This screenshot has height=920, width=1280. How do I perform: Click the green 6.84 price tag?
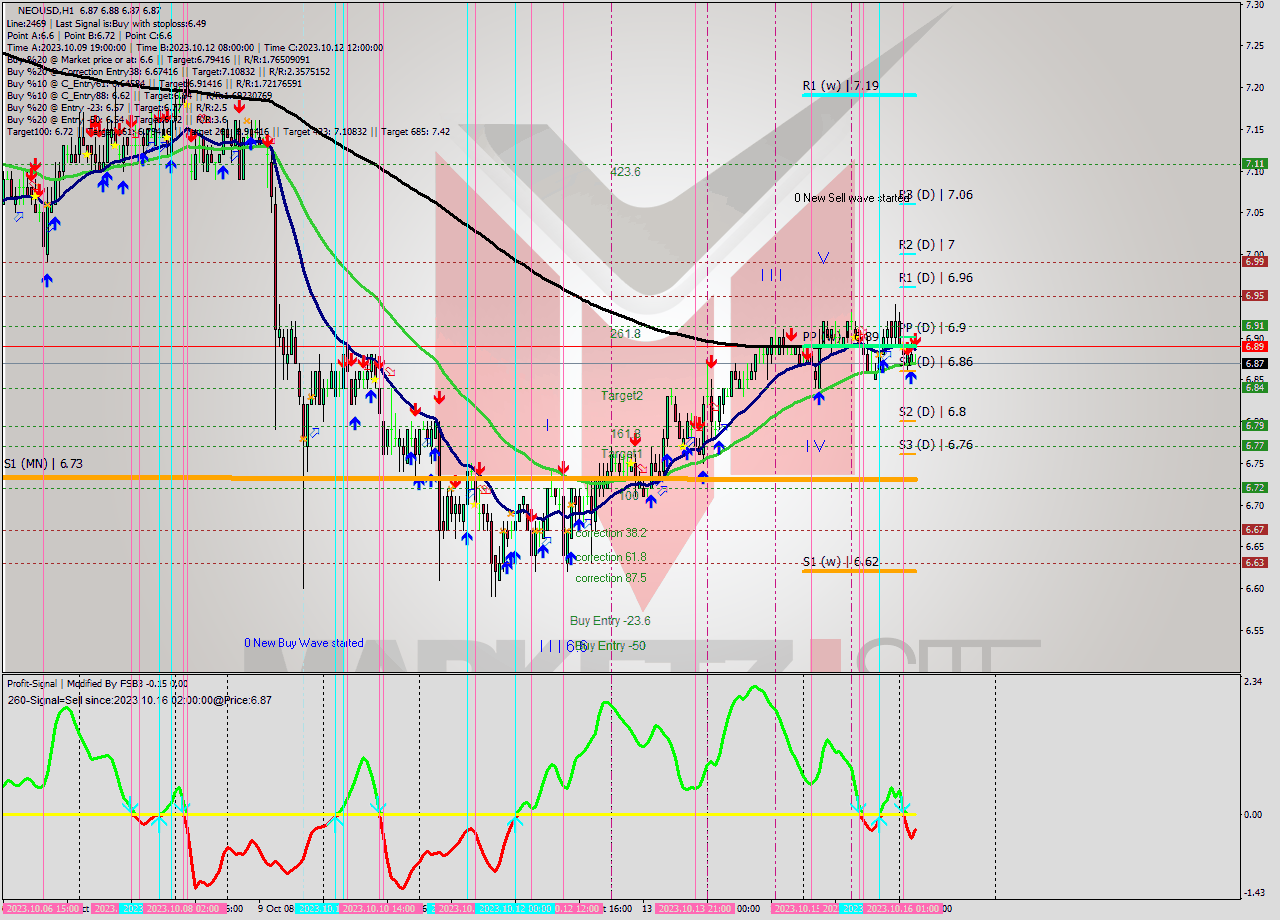1254,387
